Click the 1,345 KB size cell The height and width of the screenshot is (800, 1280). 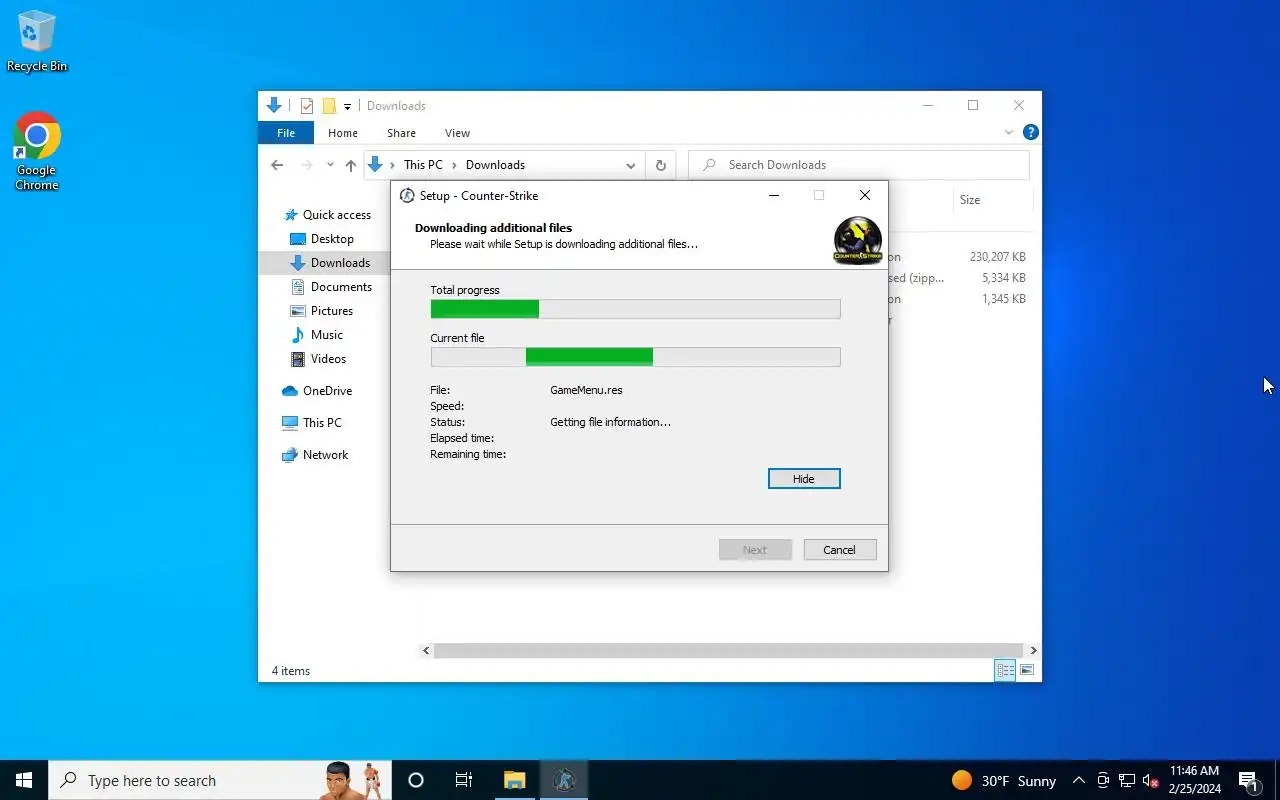pos(1004,299)
